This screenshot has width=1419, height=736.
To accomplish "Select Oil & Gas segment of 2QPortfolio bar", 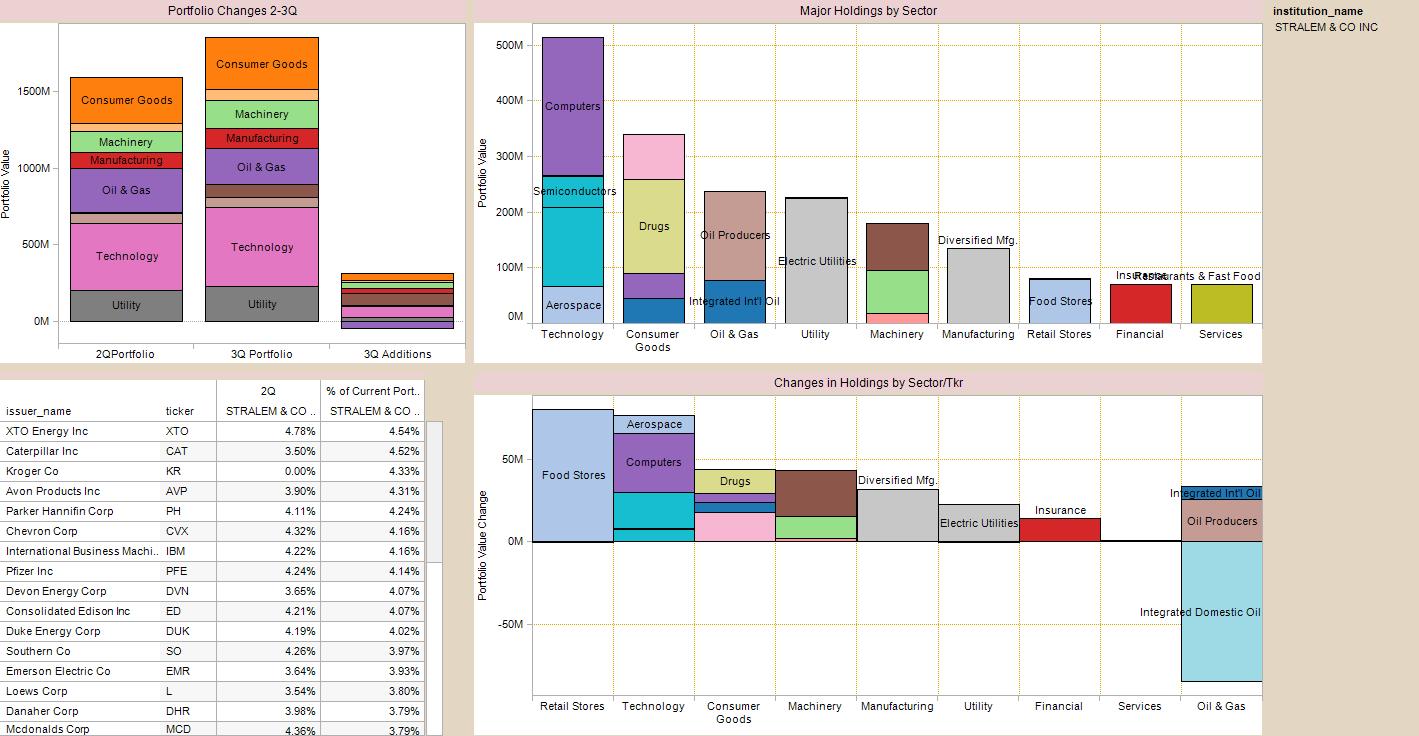I will [x=126, y=190].
